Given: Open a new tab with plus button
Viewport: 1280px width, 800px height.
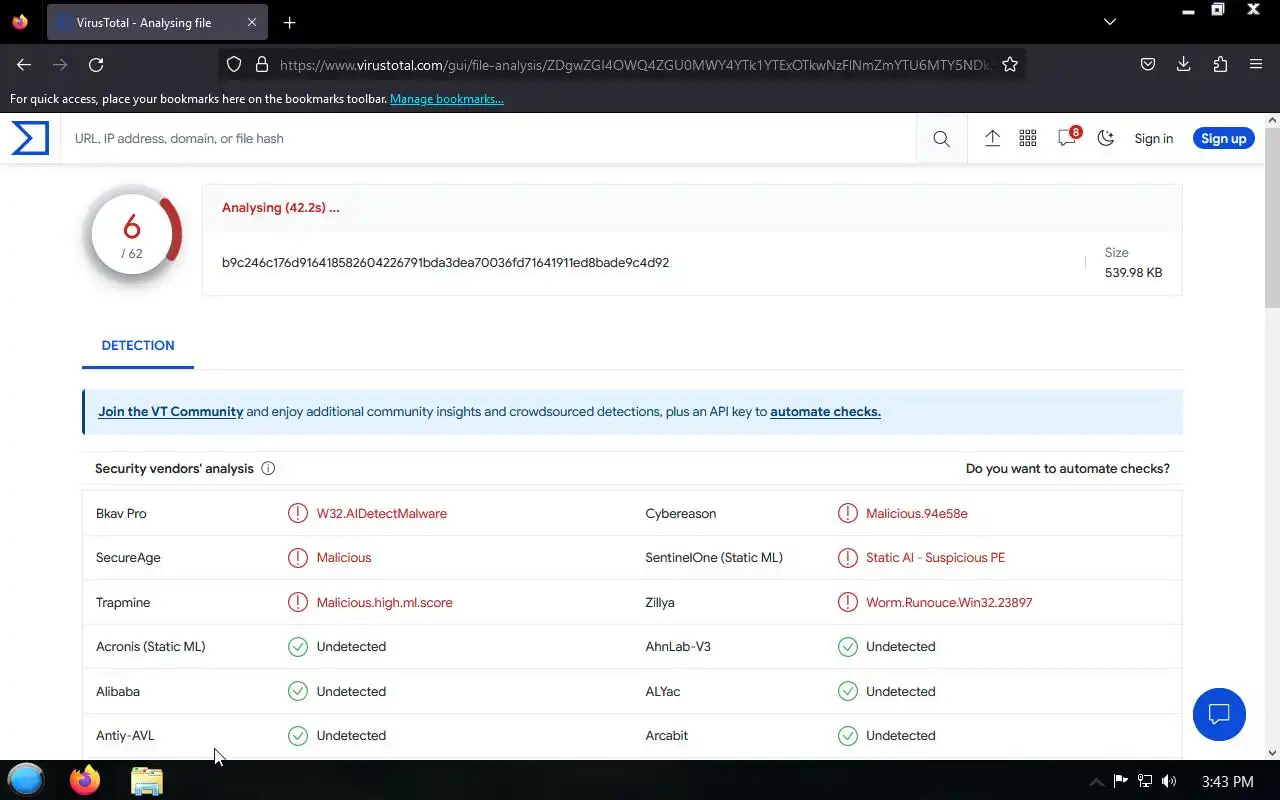Looking at the screenshot, I should (289, 22).
